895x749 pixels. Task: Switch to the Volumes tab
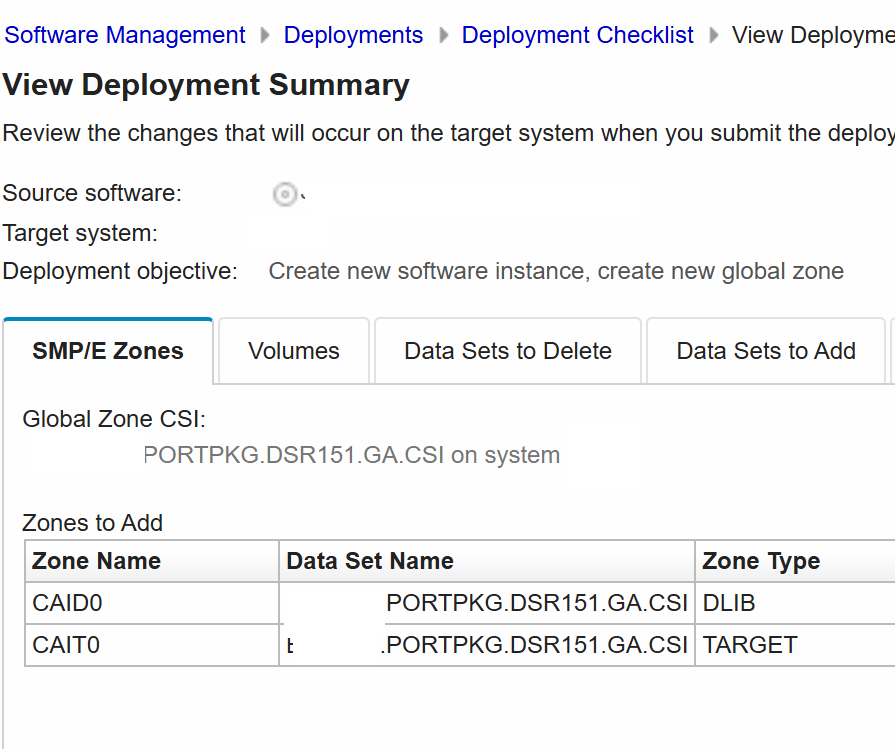[x=293, y=351]
